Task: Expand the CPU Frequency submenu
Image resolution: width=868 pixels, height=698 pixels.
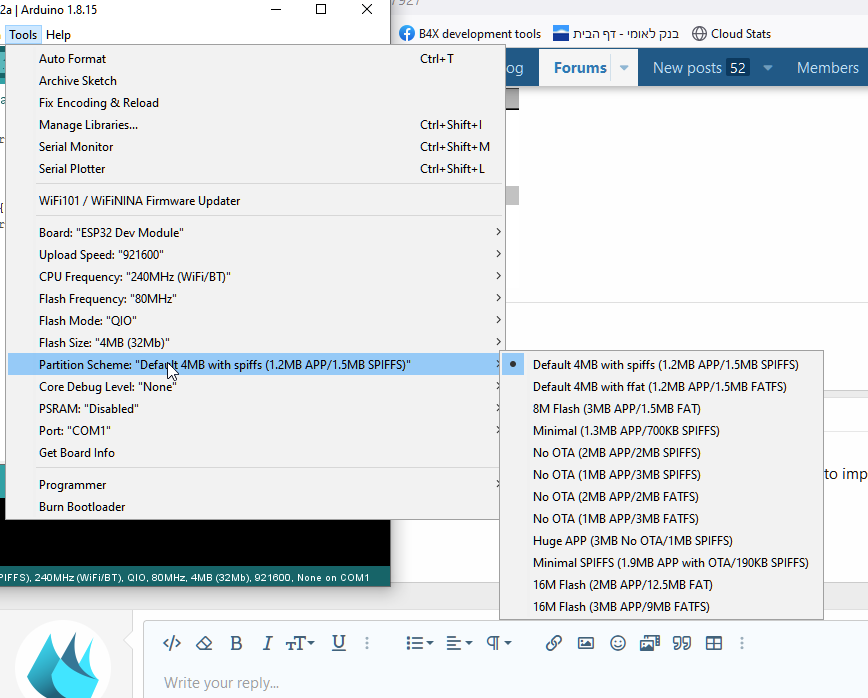Action: [255, 277]
